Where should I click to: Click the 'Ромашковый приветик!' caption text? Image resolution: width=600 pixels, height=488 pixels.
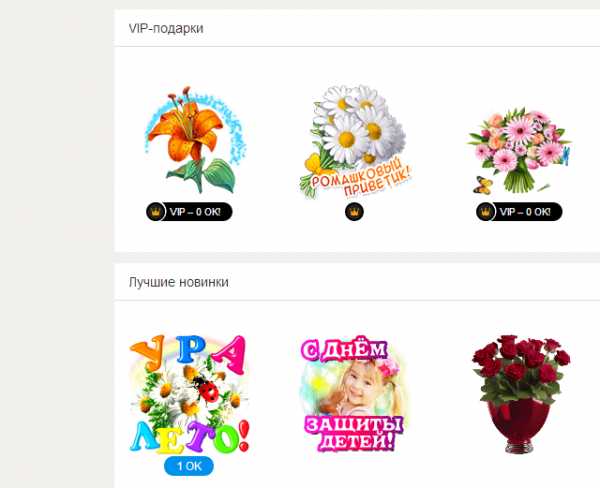tap(360, 177)
